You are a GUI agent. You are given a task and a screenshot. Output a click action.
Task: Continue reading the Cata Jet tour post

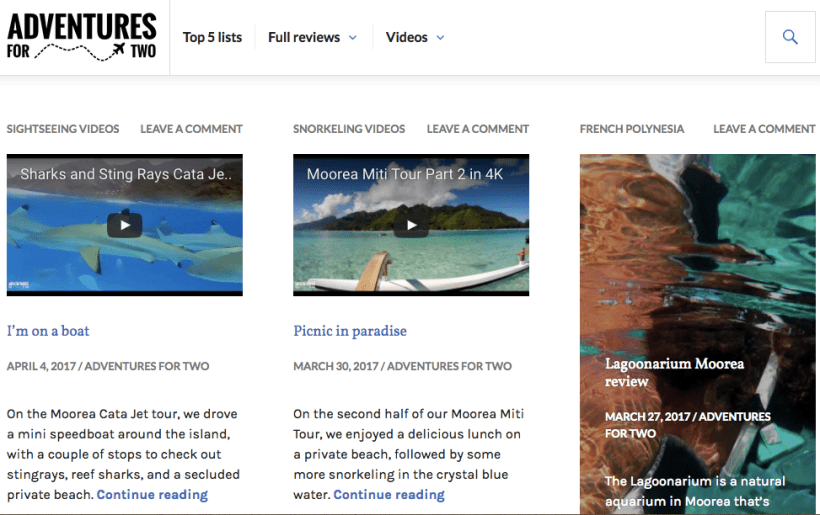152,495
